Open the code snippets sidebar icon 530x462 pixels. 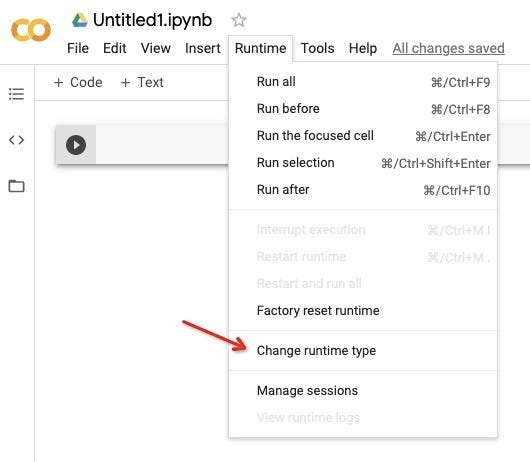16,140
